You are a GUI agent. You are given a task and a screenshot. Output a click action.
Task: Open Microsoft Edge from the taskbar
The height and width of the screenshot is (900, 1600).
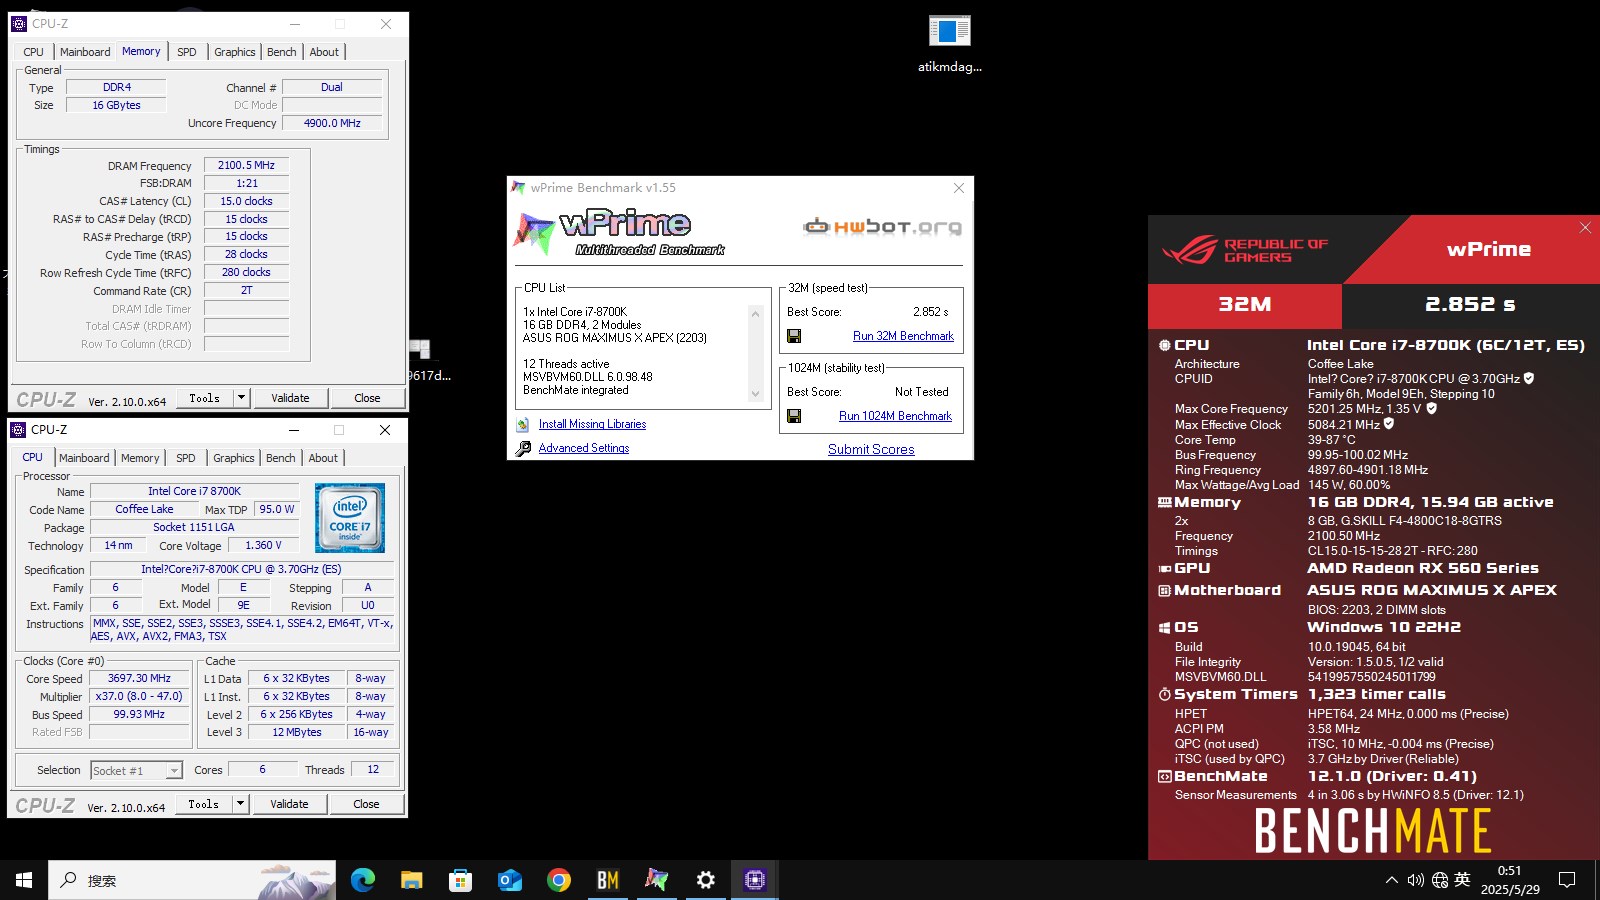[363, 880]
